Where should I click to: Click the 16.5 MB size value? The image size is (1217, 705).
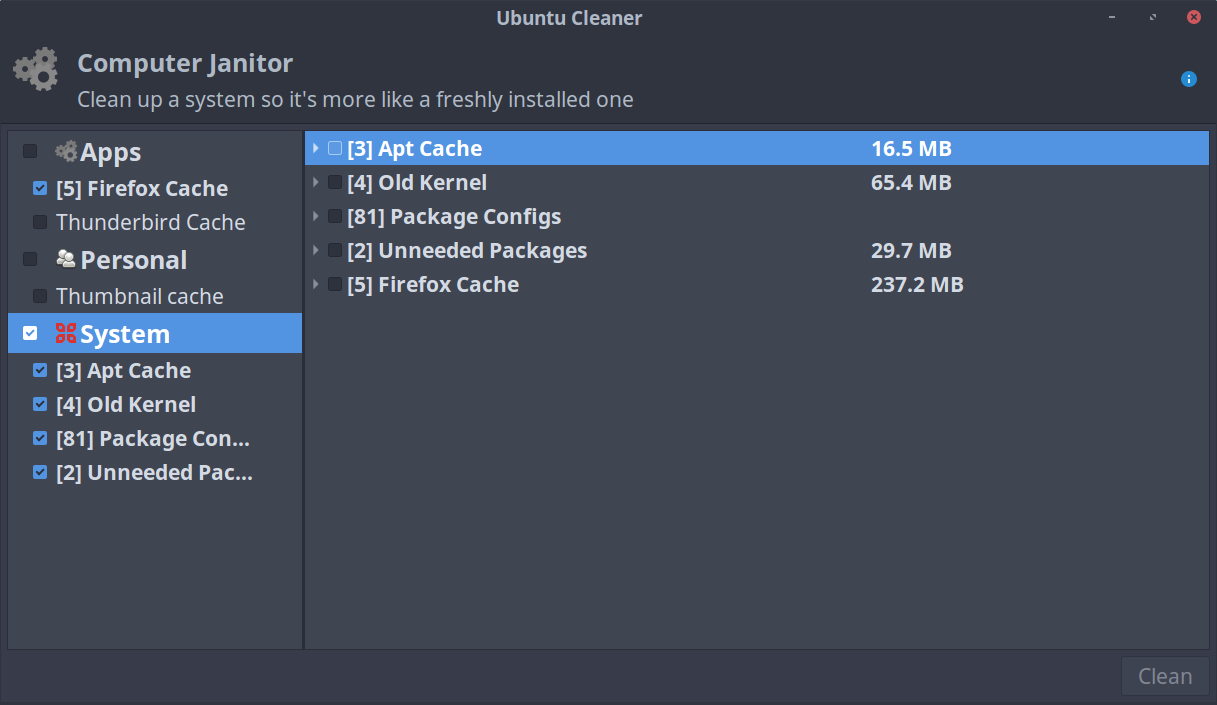[x=911, y=148]
